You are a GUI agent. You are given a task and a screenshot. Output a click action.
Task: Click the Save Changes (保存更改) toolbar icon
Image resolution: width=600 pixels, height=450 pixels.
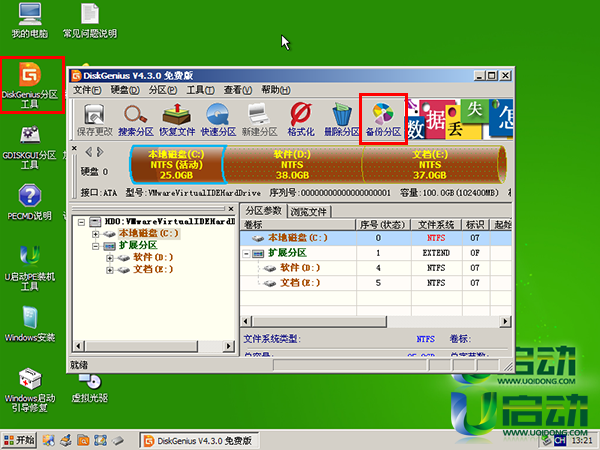pos(95,120)
